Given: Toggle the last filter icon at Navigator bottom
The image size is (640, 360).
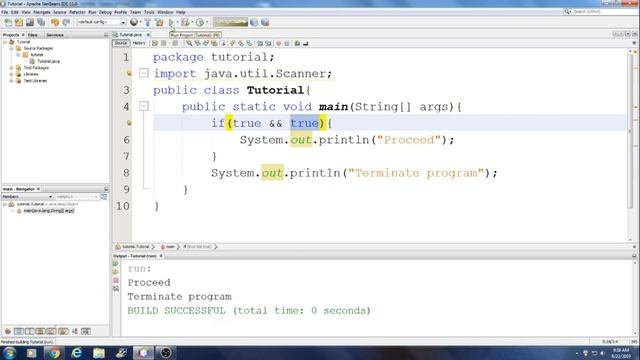Looking at the screenshot, I should (86, 331).
